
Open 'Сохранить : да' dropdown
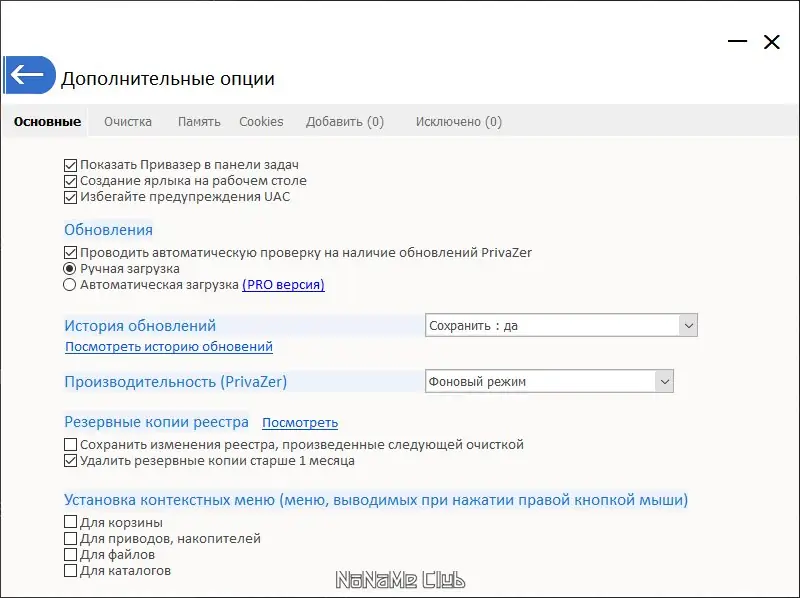(x=561, y=325)
